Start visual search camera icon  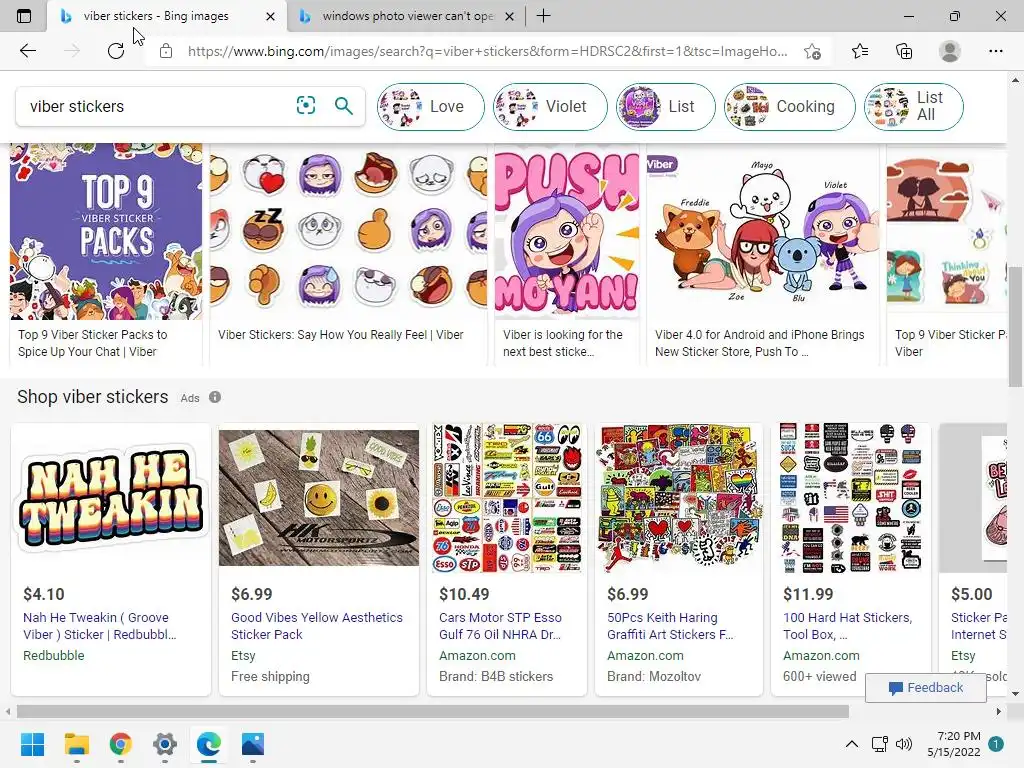tap(306, 105)
